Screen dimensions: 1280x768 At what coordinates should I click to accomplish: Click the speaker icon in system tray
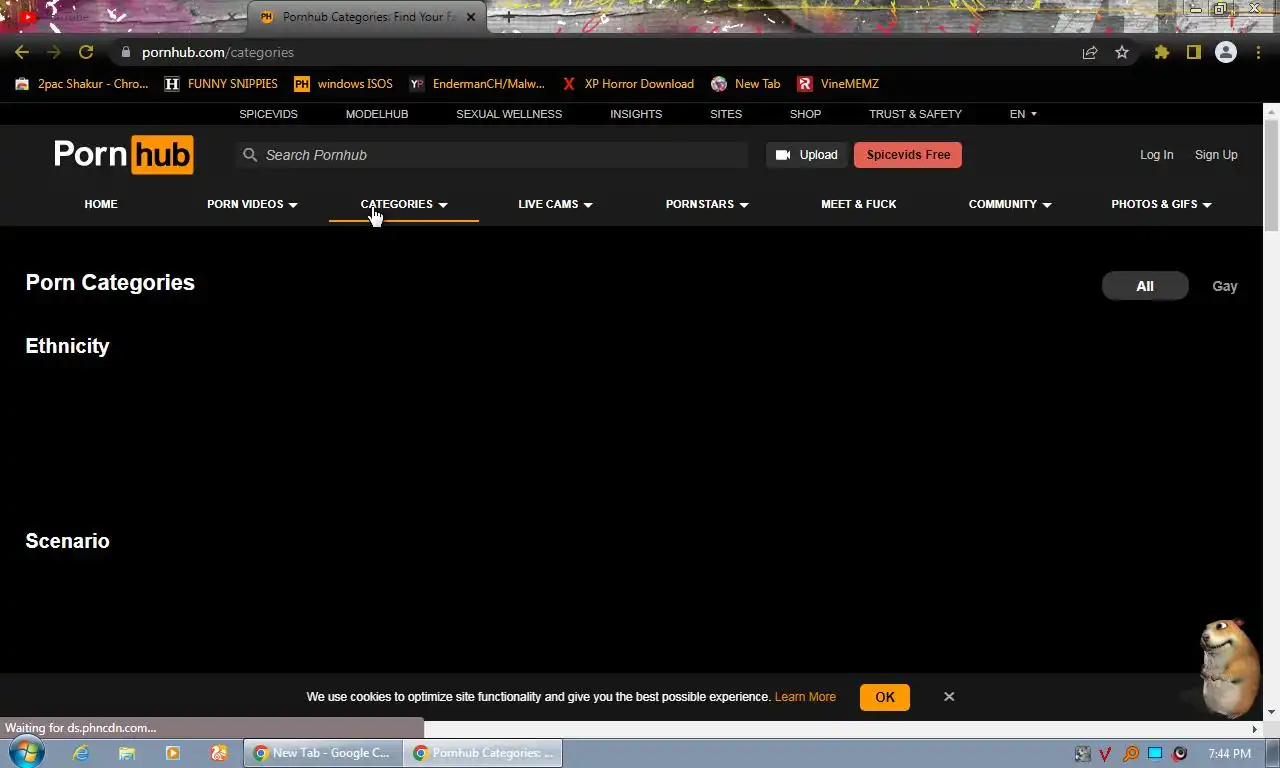(x=1180, y=754)
